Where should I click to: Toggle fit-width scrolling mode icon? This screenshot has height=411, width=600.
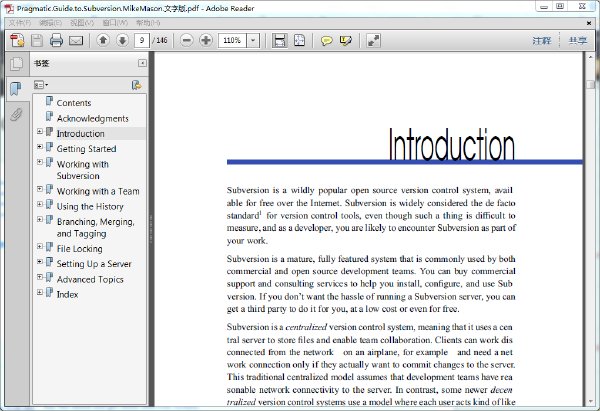click(x=280, y=40)
